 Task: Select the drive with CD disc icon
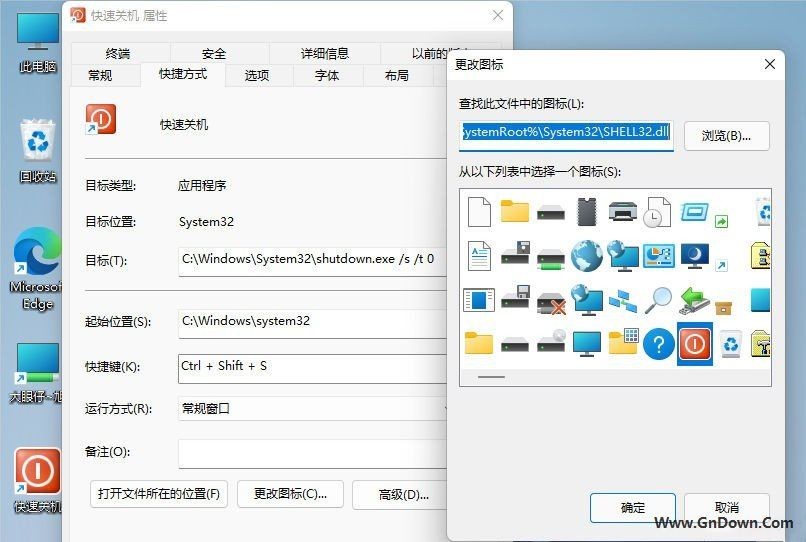[x=552, y=340]
